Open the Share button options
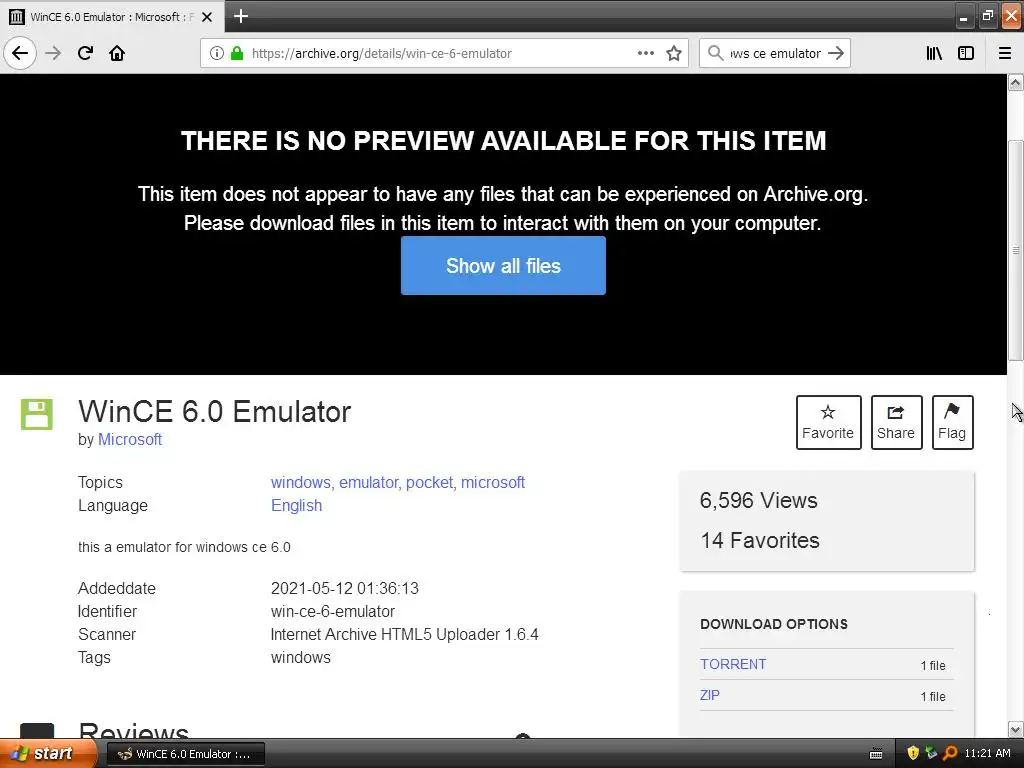The width and height of the screenshot is (1024, 768). tap(896, 423)
